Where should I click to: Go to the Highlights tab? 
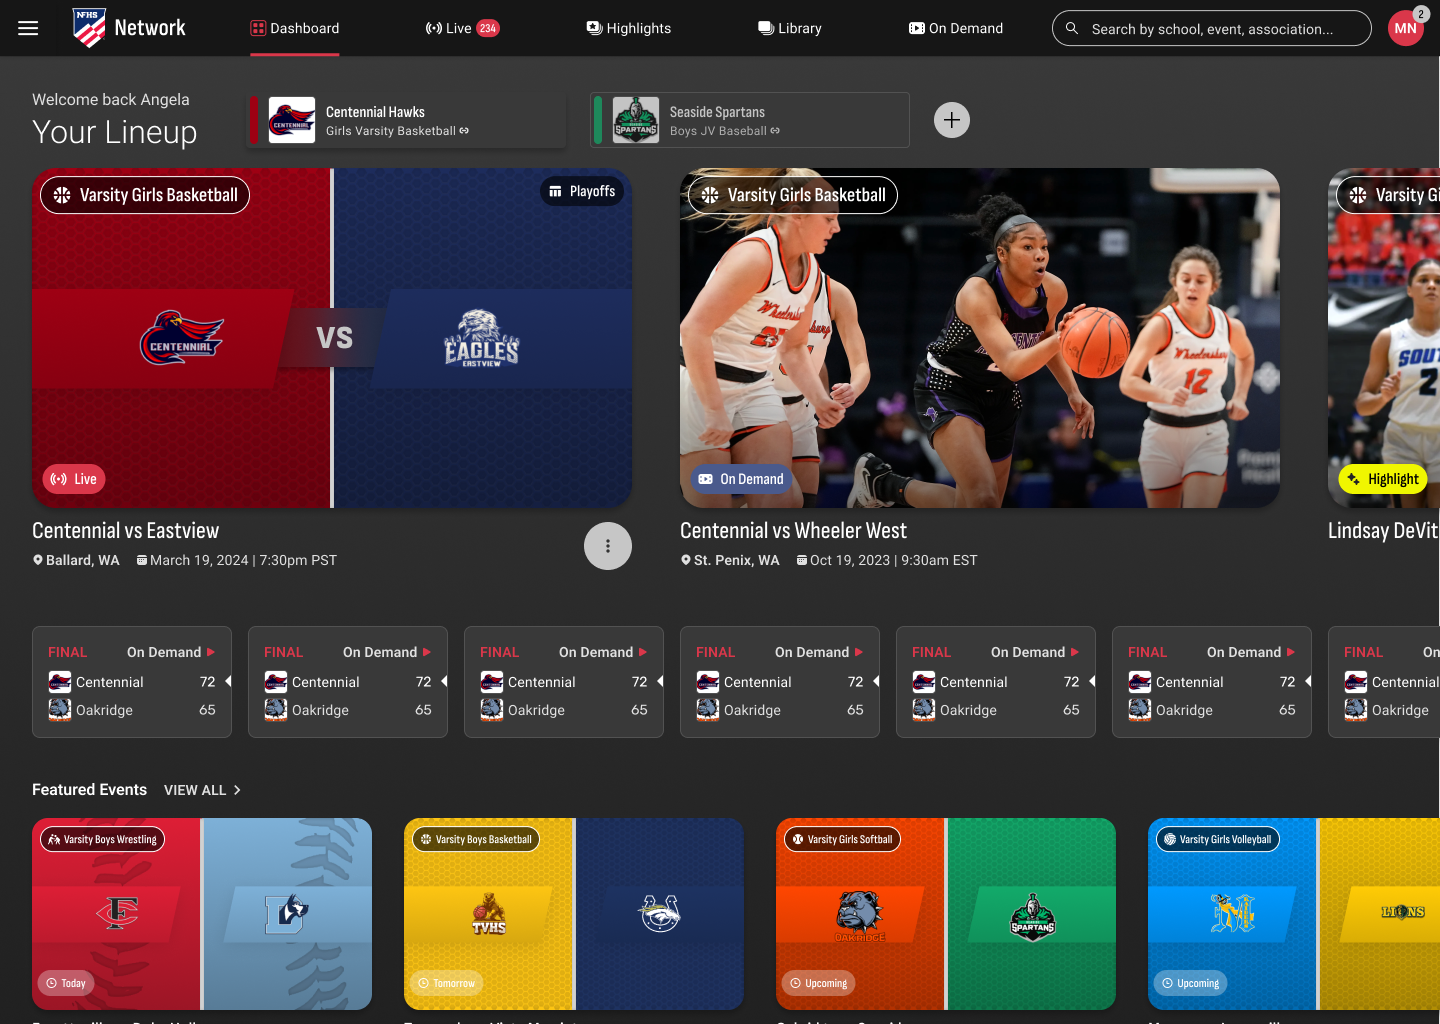(x=629, y=28)
